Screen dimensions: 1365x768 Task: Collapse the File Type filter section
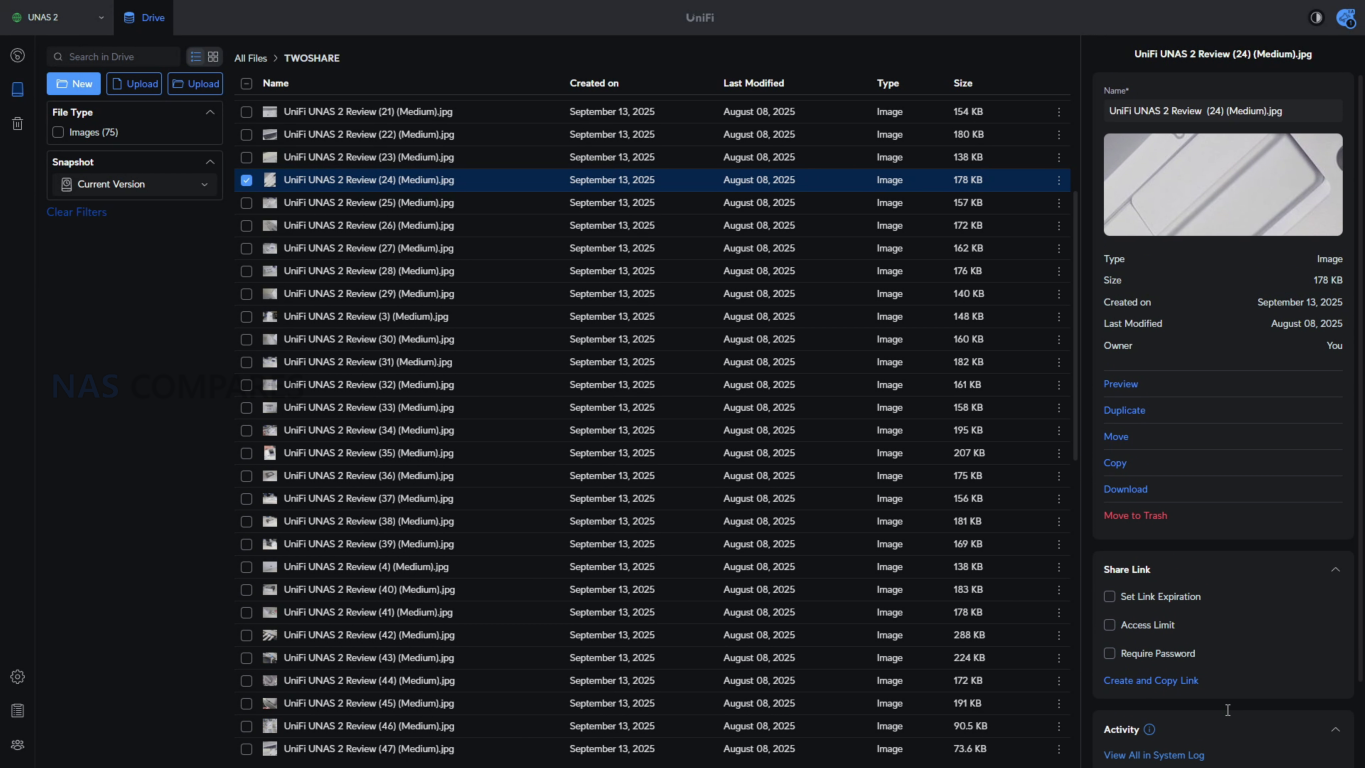pos(210,112)
